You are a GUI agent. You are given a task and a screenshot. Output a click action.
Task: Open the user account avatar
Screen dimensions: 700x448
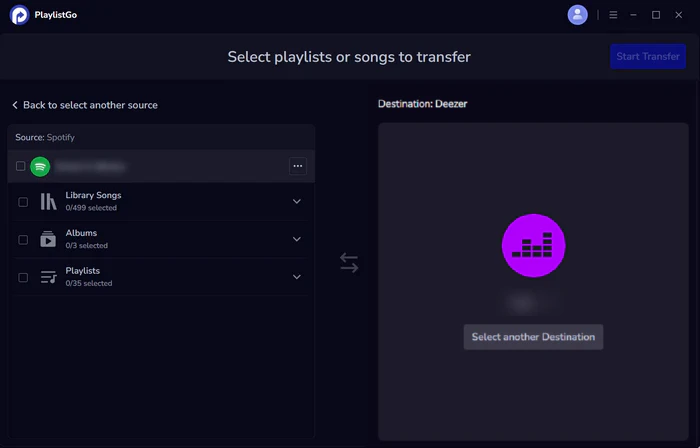(x=577, y=15)
